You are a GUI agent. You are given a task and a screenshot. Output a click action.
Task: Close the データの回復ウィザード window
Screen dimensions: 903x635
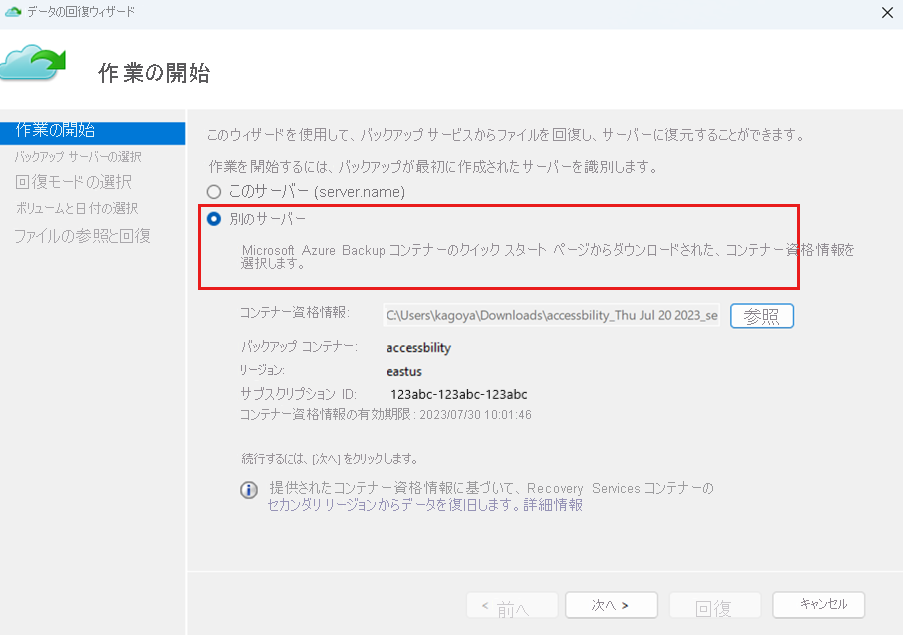887,13
